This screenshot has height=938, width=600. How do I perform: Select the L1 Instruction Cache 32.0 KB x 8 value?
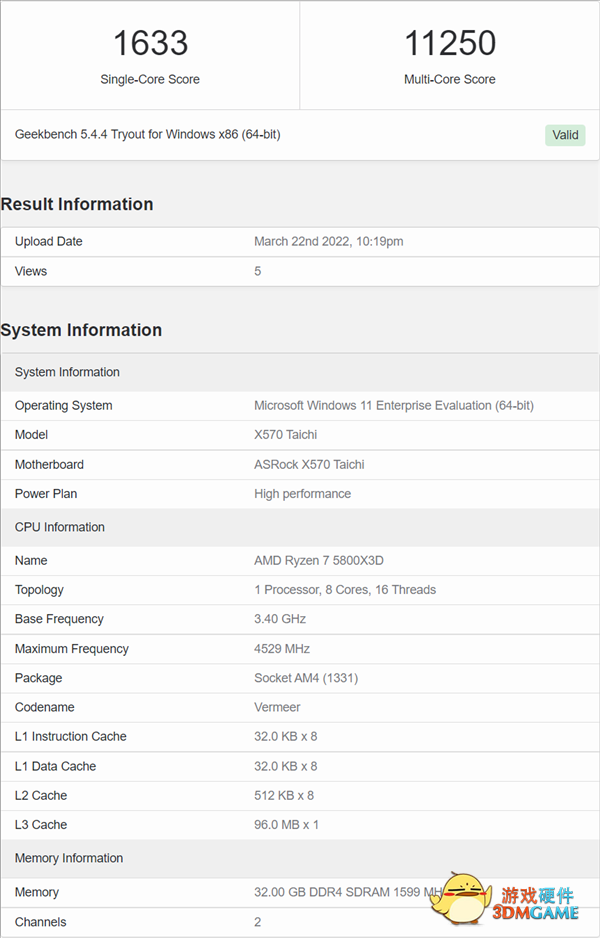[x=285, y=736]
